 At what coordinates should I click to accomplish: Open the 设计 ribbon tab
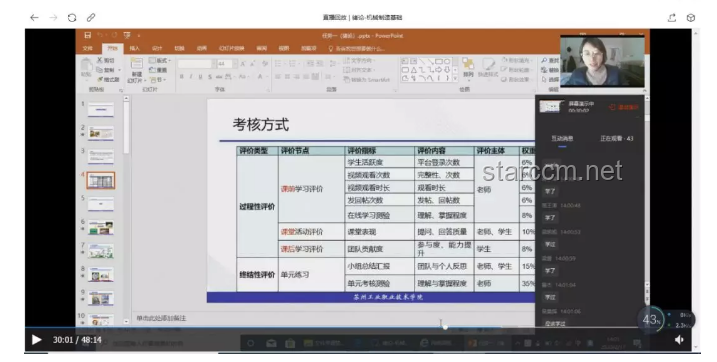pyautogui.click(x=157, y=48)
